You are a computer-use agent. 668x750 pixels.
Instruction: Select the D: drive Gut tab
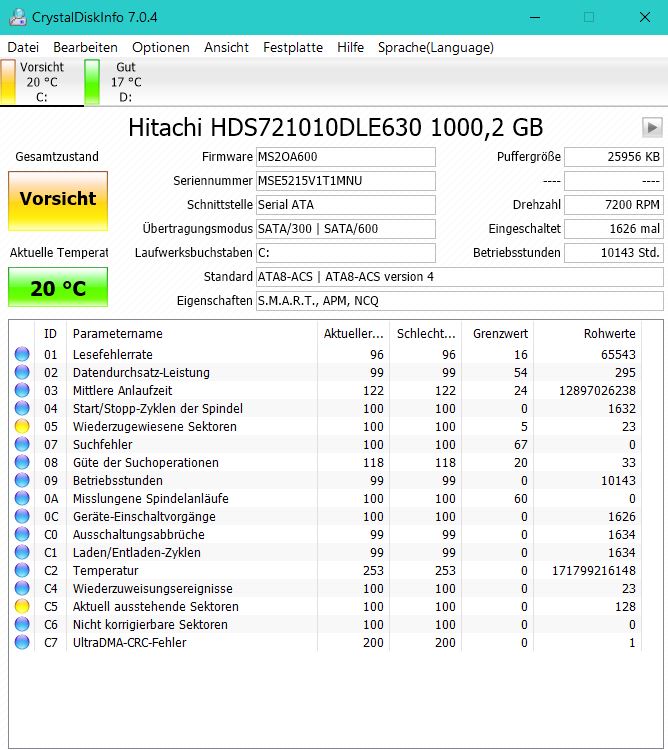coord(126,82)
